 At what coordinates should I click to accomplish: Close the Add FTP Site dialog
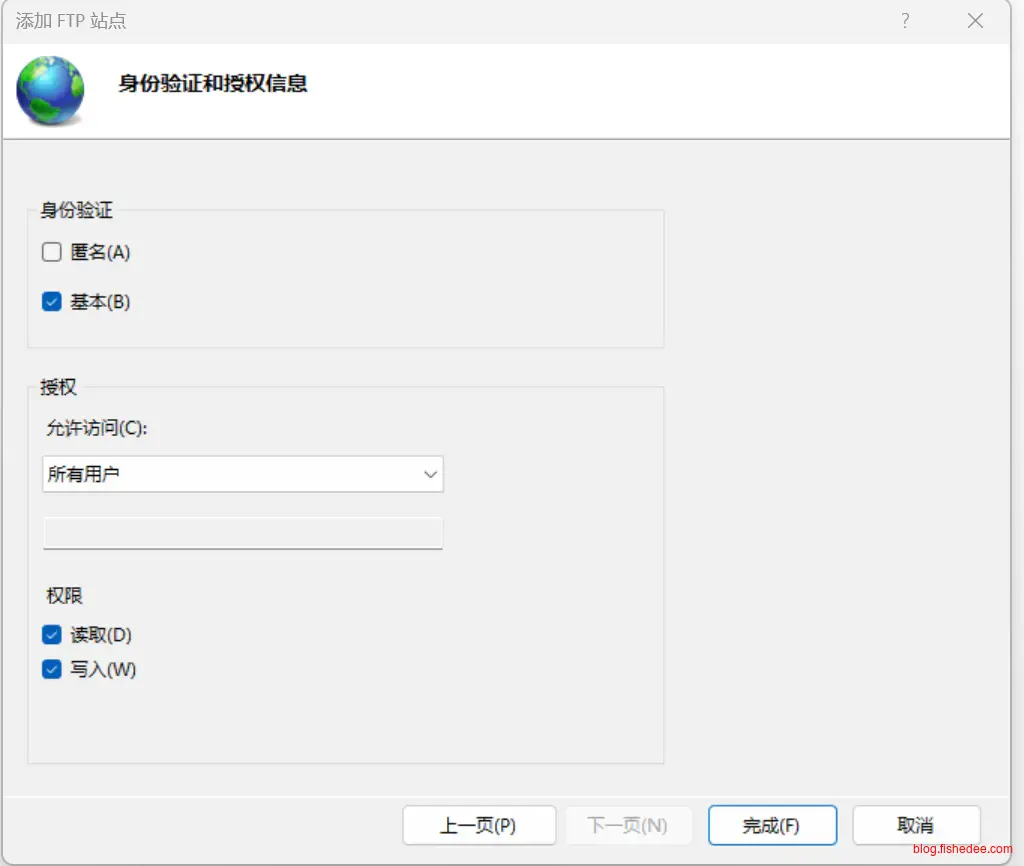point(975,21)
